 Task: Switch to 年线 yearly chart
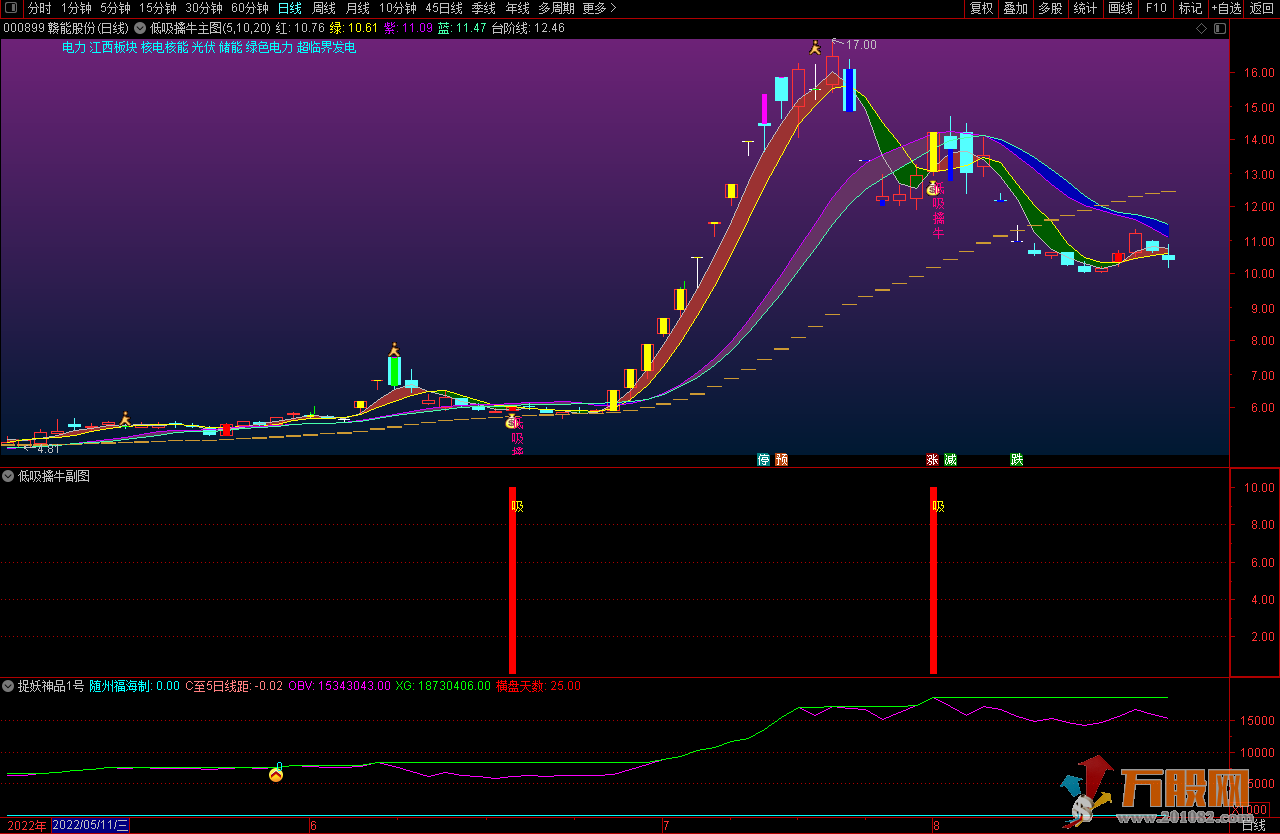click(x=518, y=8)
